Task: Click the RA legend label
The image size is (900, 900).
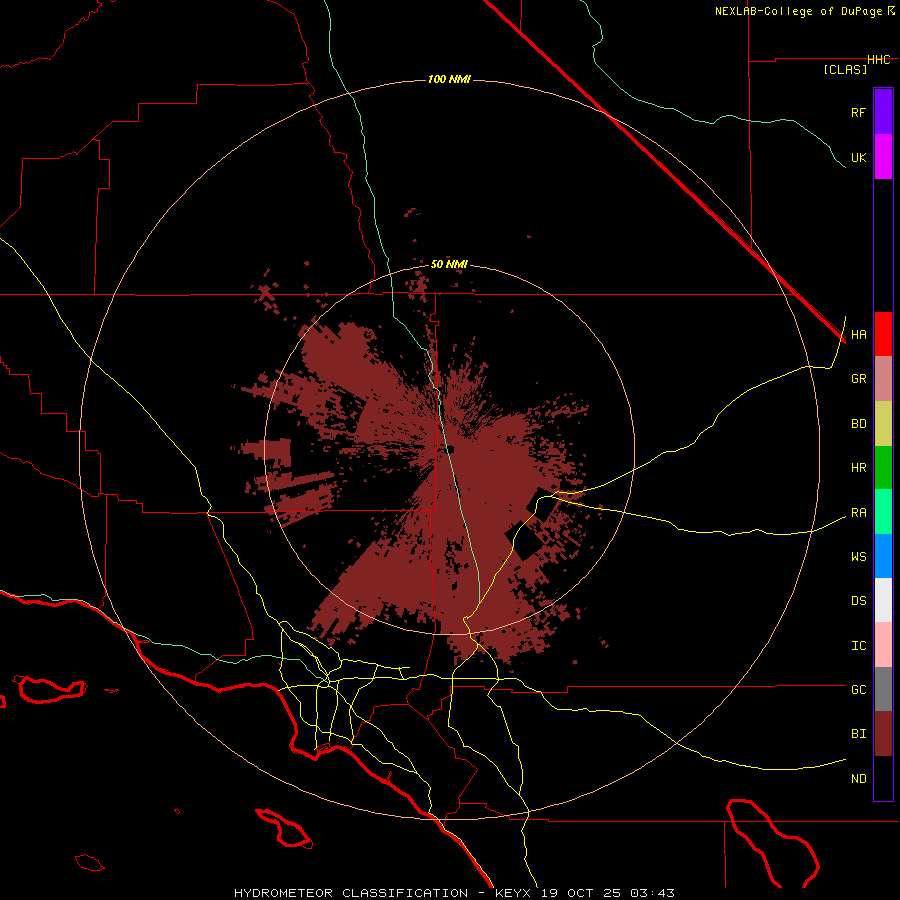Action: click(859, 513)
